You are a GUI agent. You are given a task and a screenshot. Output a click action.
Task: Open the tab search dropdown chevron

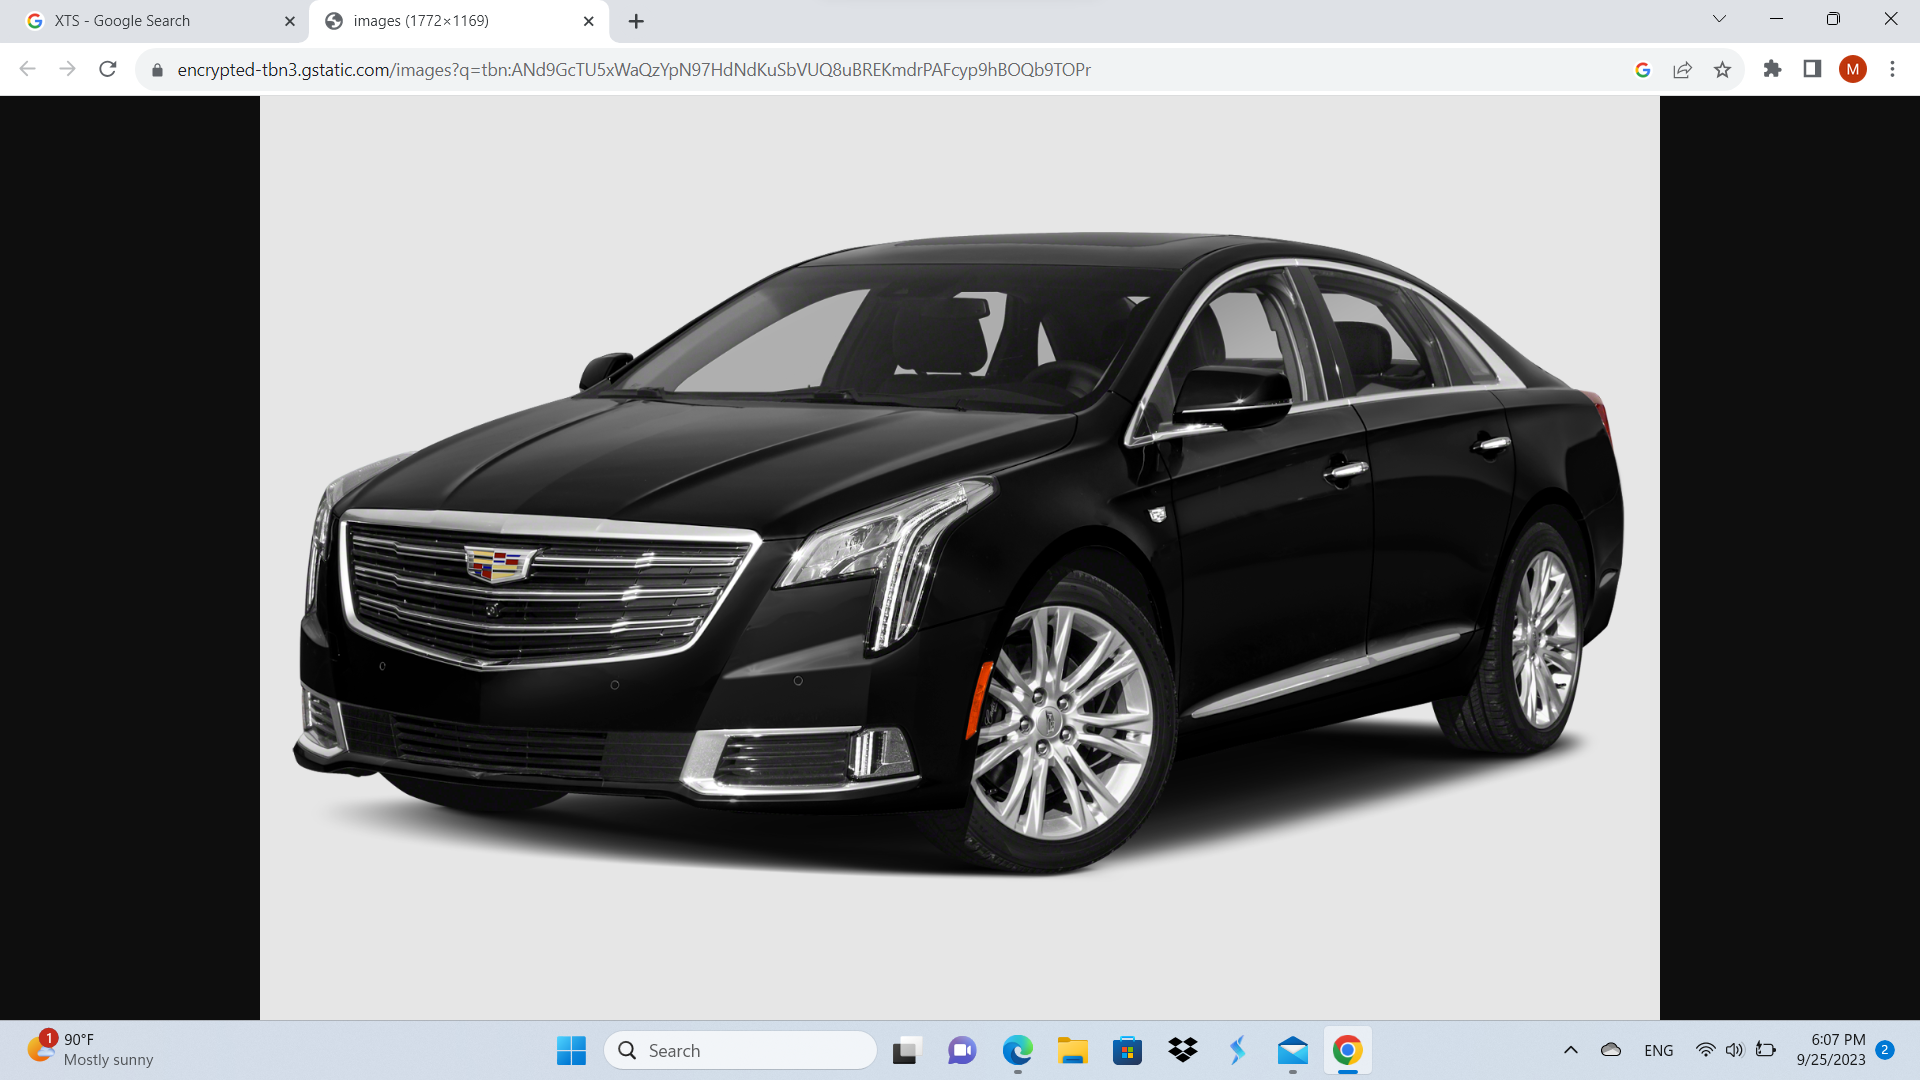[x=1719, y=19]
